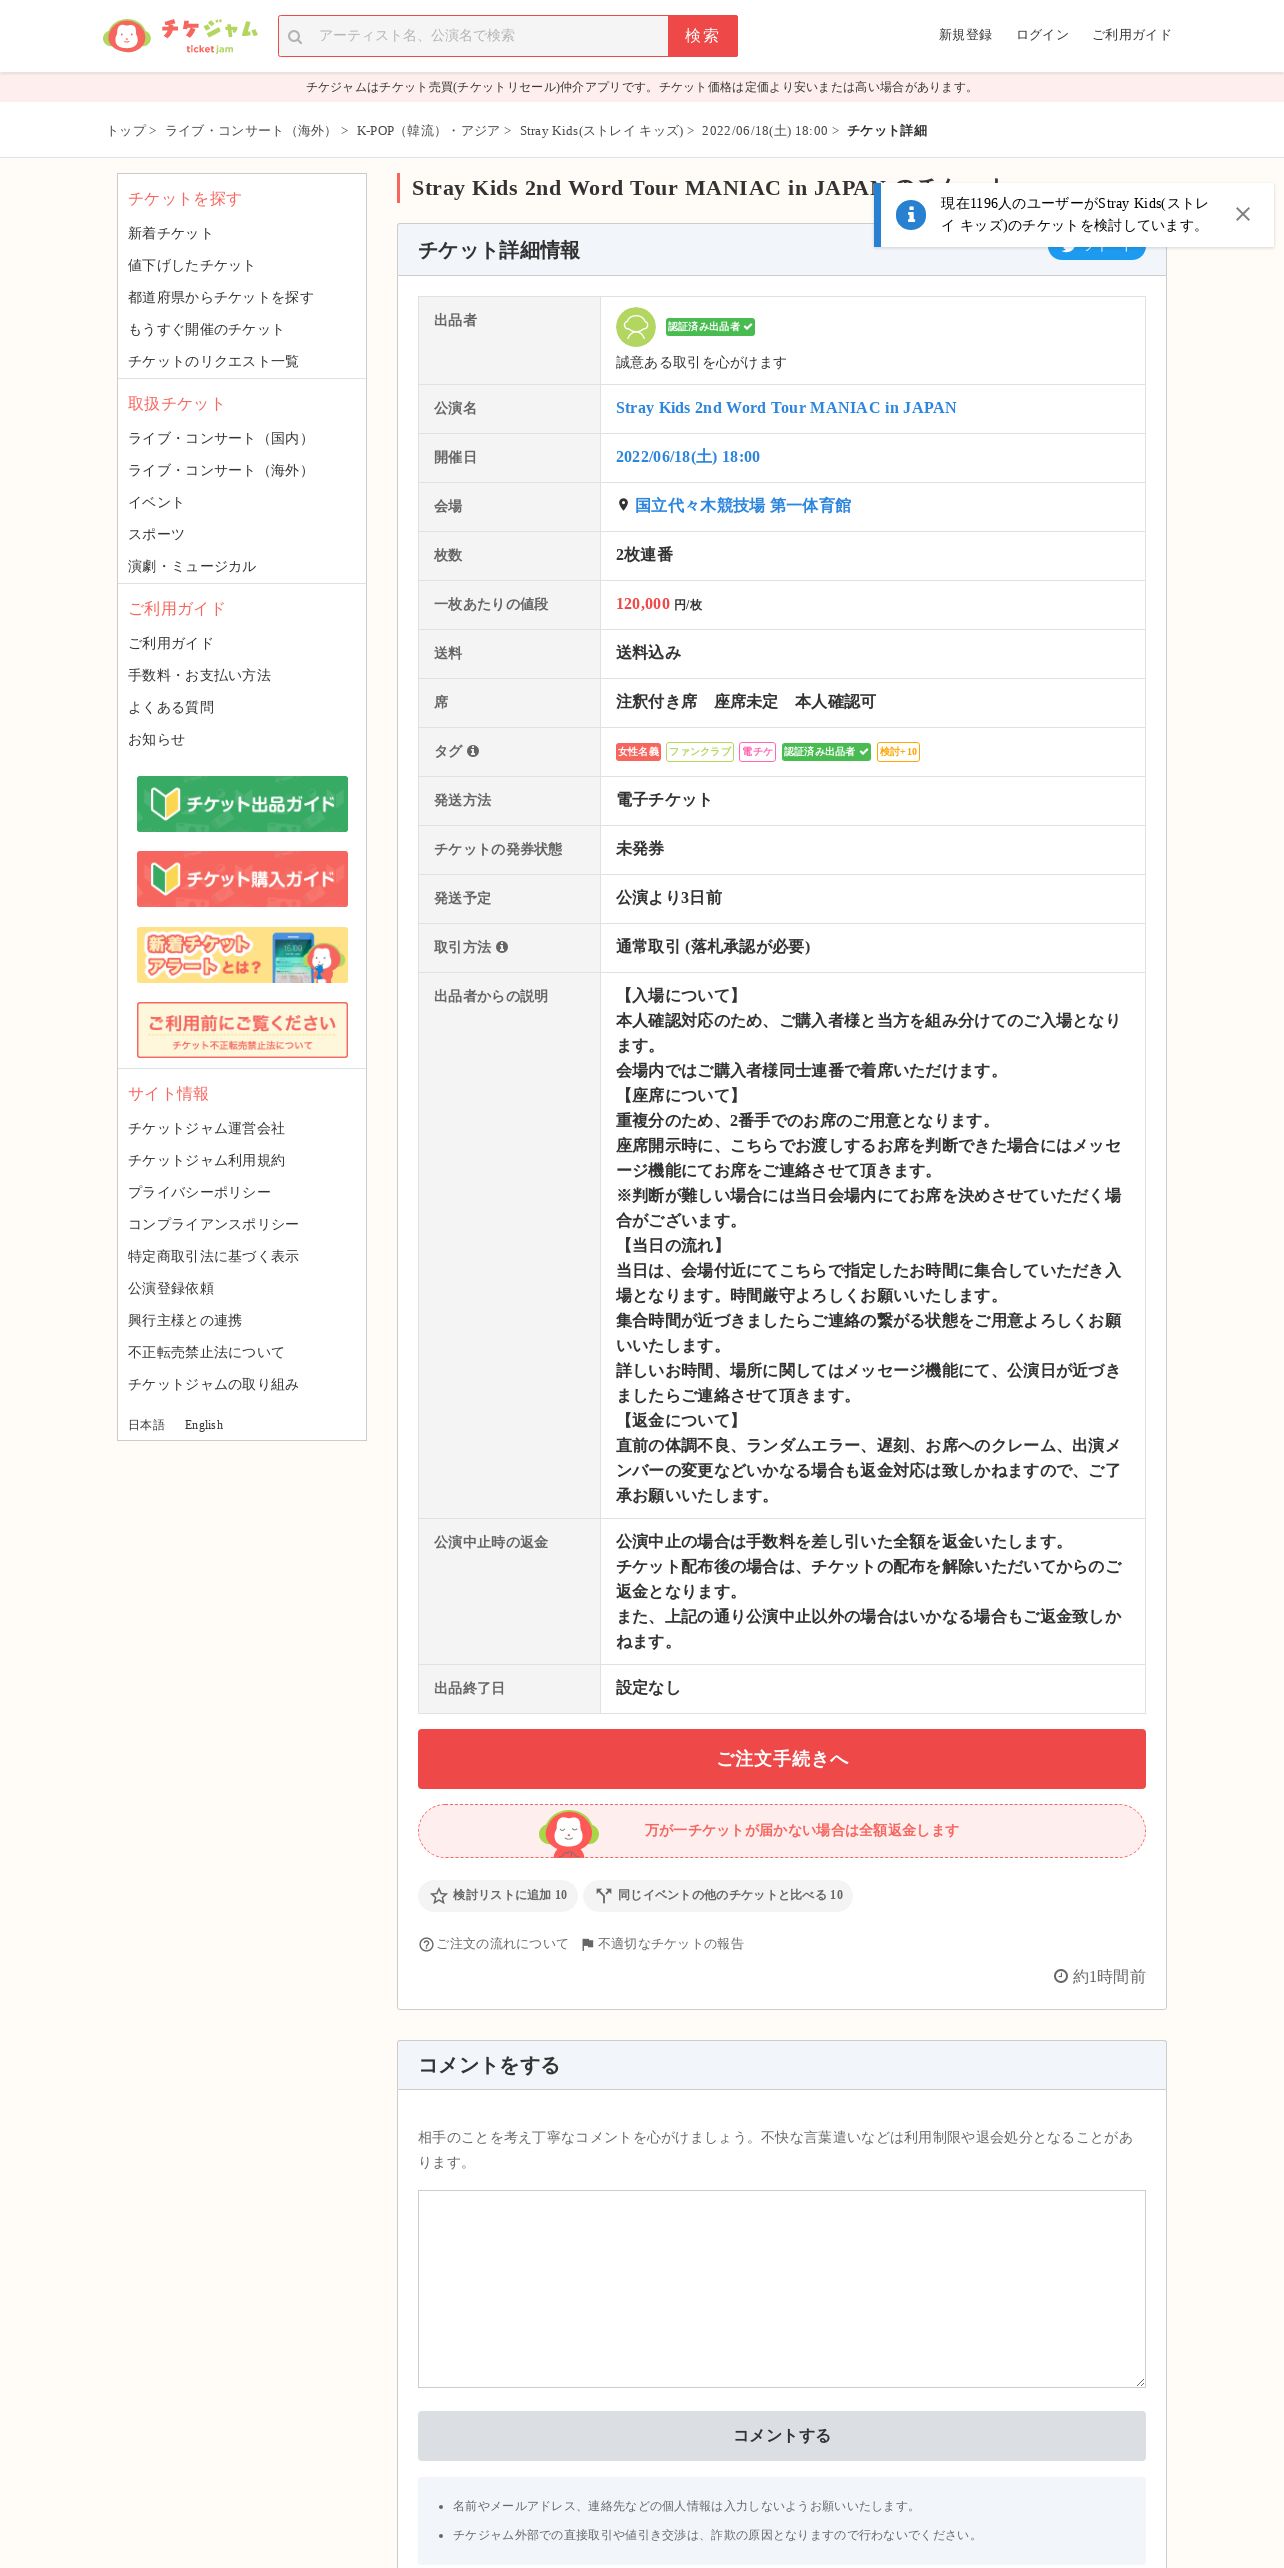
Task: Click the search magnifier icon
Action: (x=295, y=37)
